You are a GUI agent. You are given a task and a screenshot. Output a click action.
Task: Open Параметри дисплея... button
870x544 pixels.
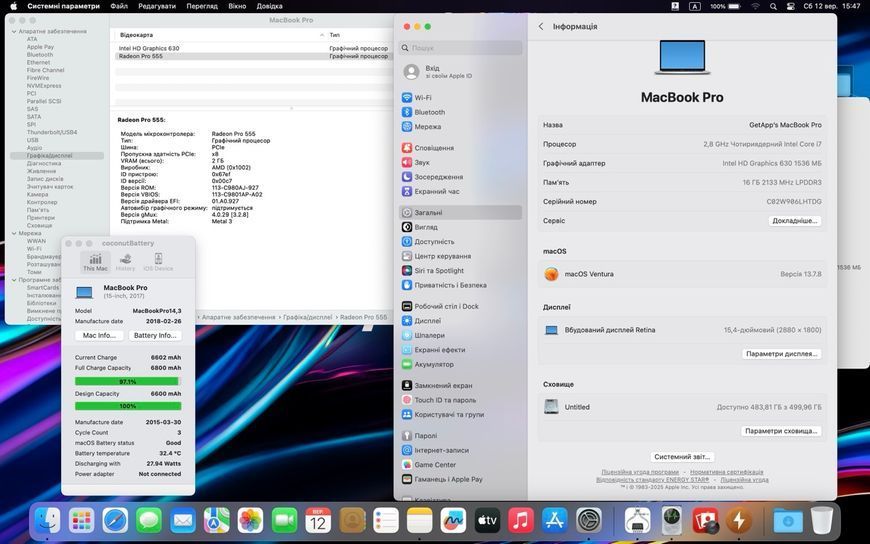[x=781, y=354]
